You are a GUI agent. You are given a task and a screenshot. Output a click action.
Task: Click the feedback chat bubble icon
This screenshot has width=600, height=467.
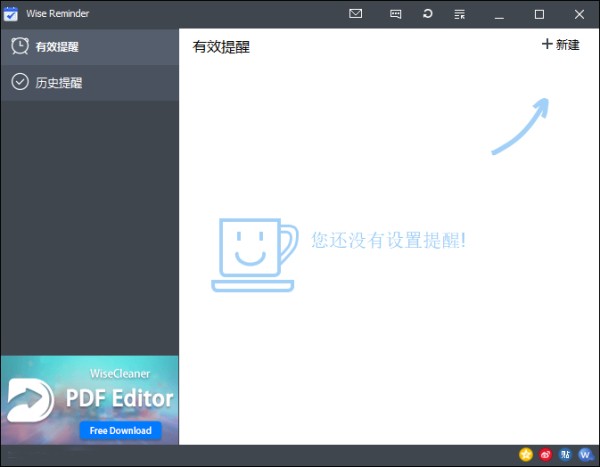pos(395,15)
